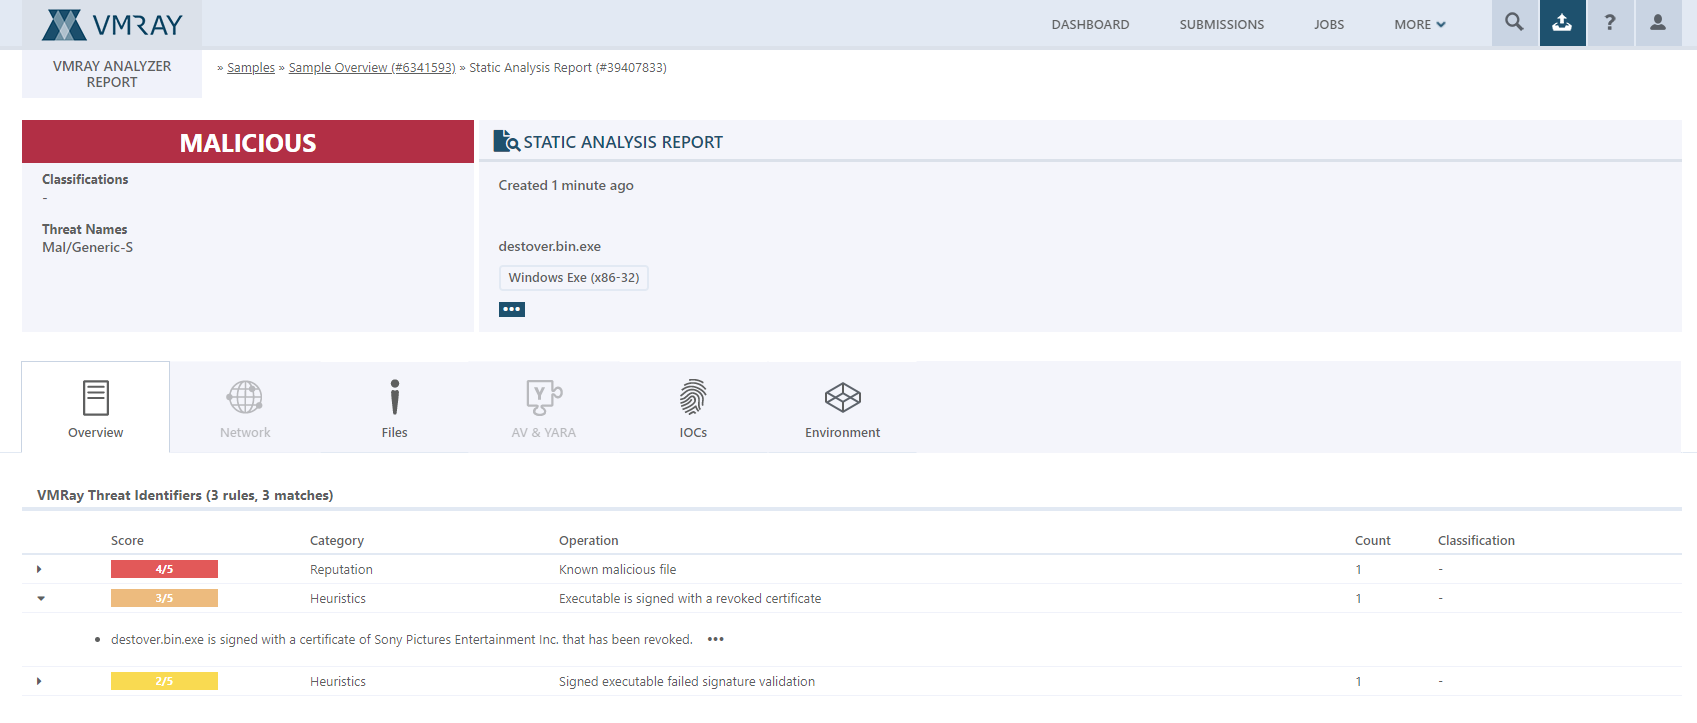Expand sample details ellipsis button
Image resolution: width=1697 pixels, height=723 pixels.
512,309
